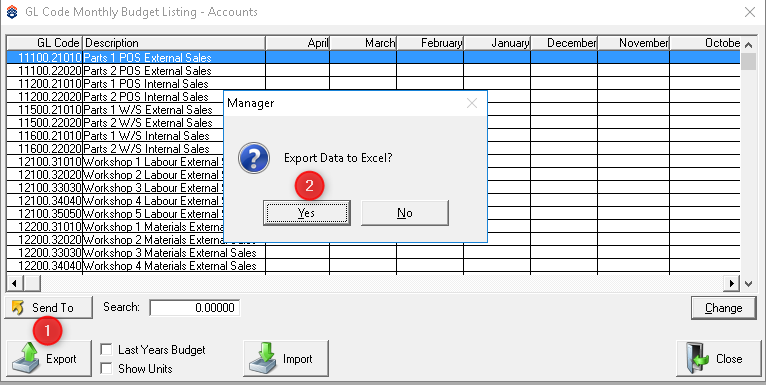Click the March column header
The width and height of the screenshot is (766, 385).
click(363, 43)
